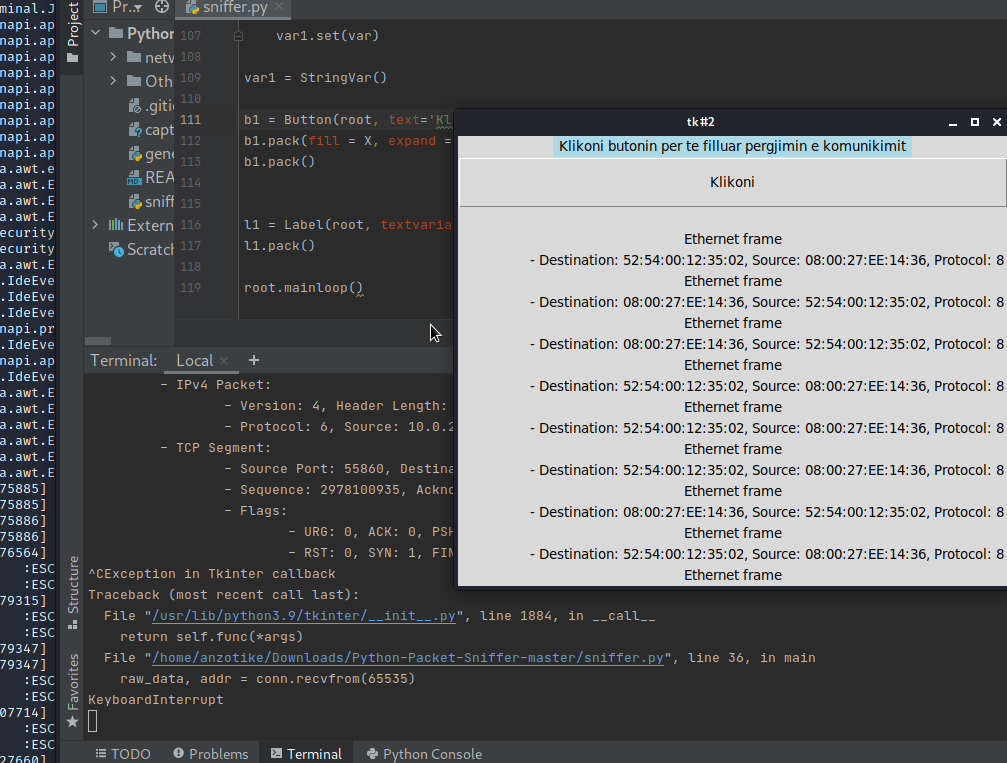
Task: Click the tk#2 window title bar
Action: (701, 122)
